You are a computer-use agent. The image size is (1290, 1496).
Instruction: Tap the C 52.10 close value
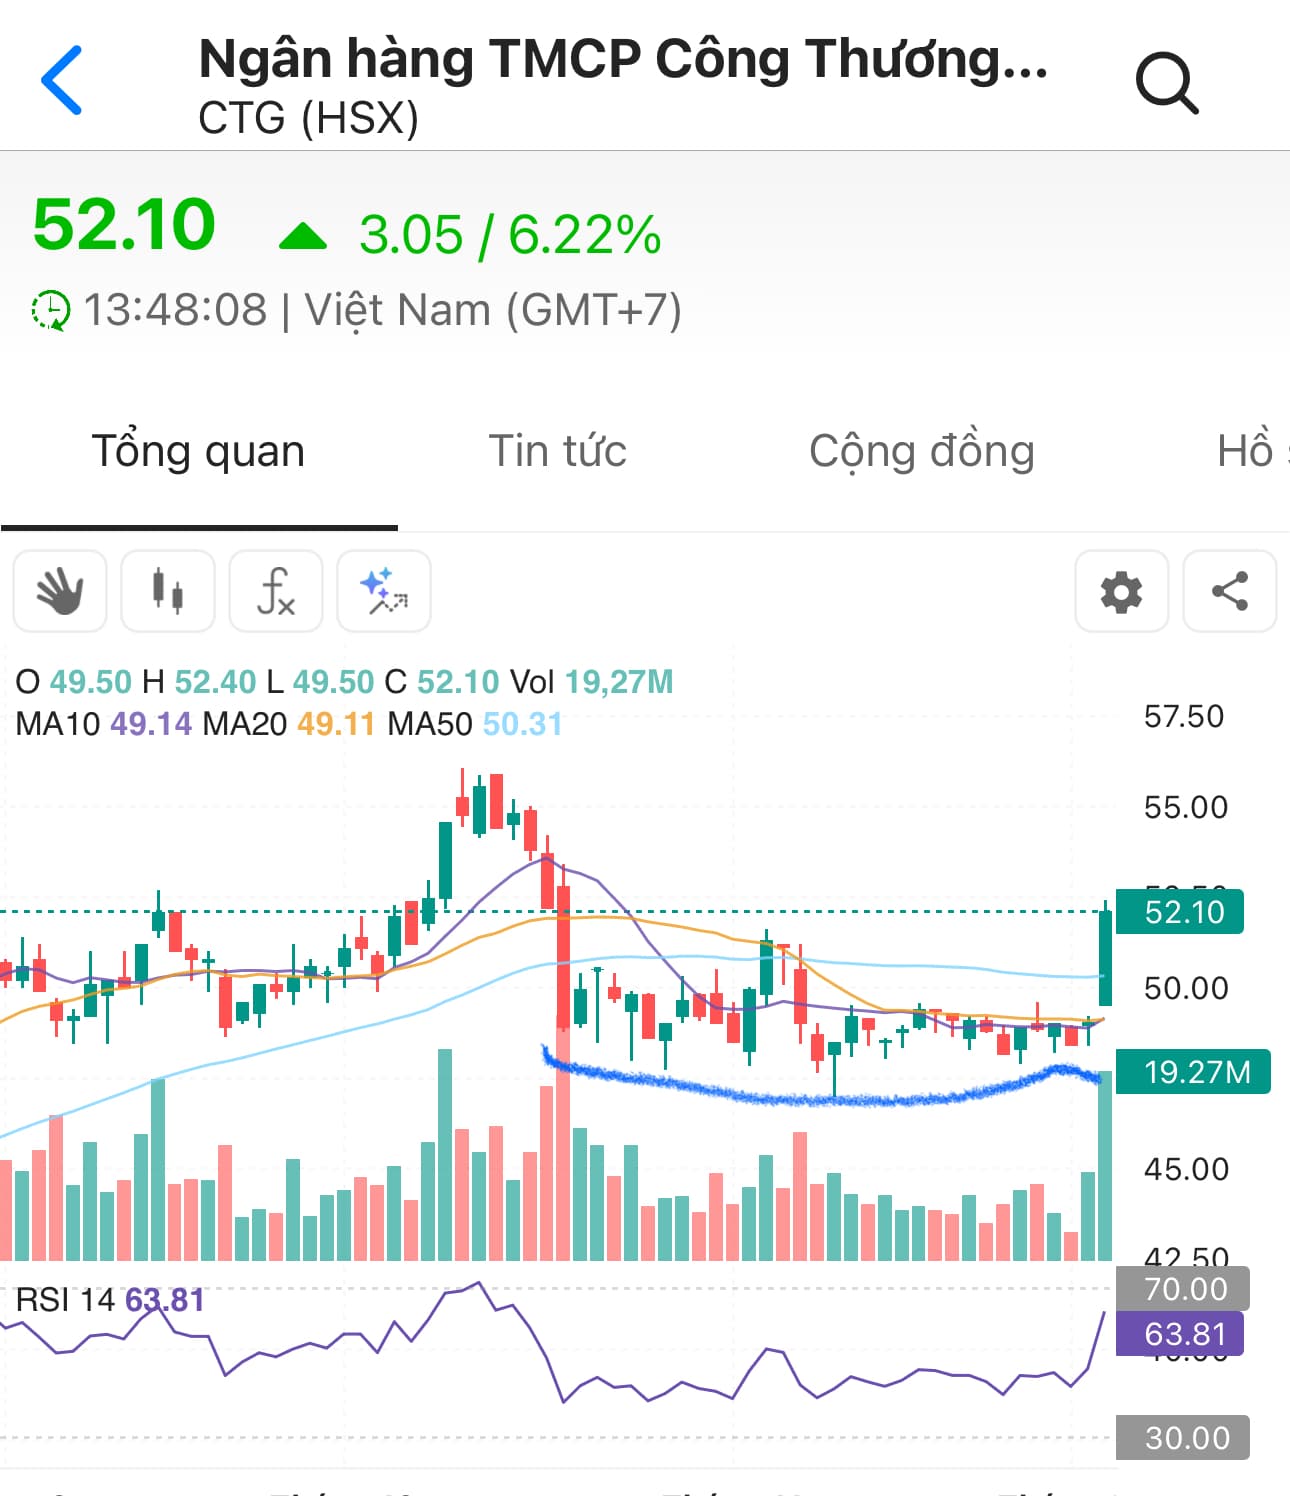click(x=442, y=682)
